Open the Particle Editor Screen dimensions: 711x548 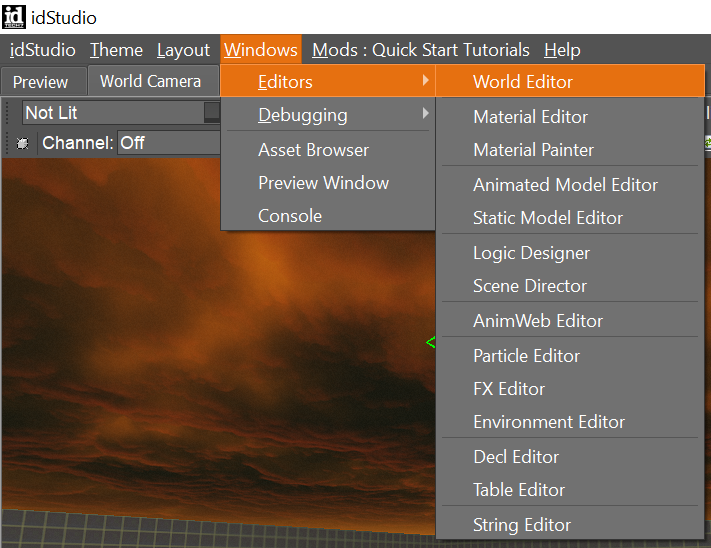pos(570,356)
